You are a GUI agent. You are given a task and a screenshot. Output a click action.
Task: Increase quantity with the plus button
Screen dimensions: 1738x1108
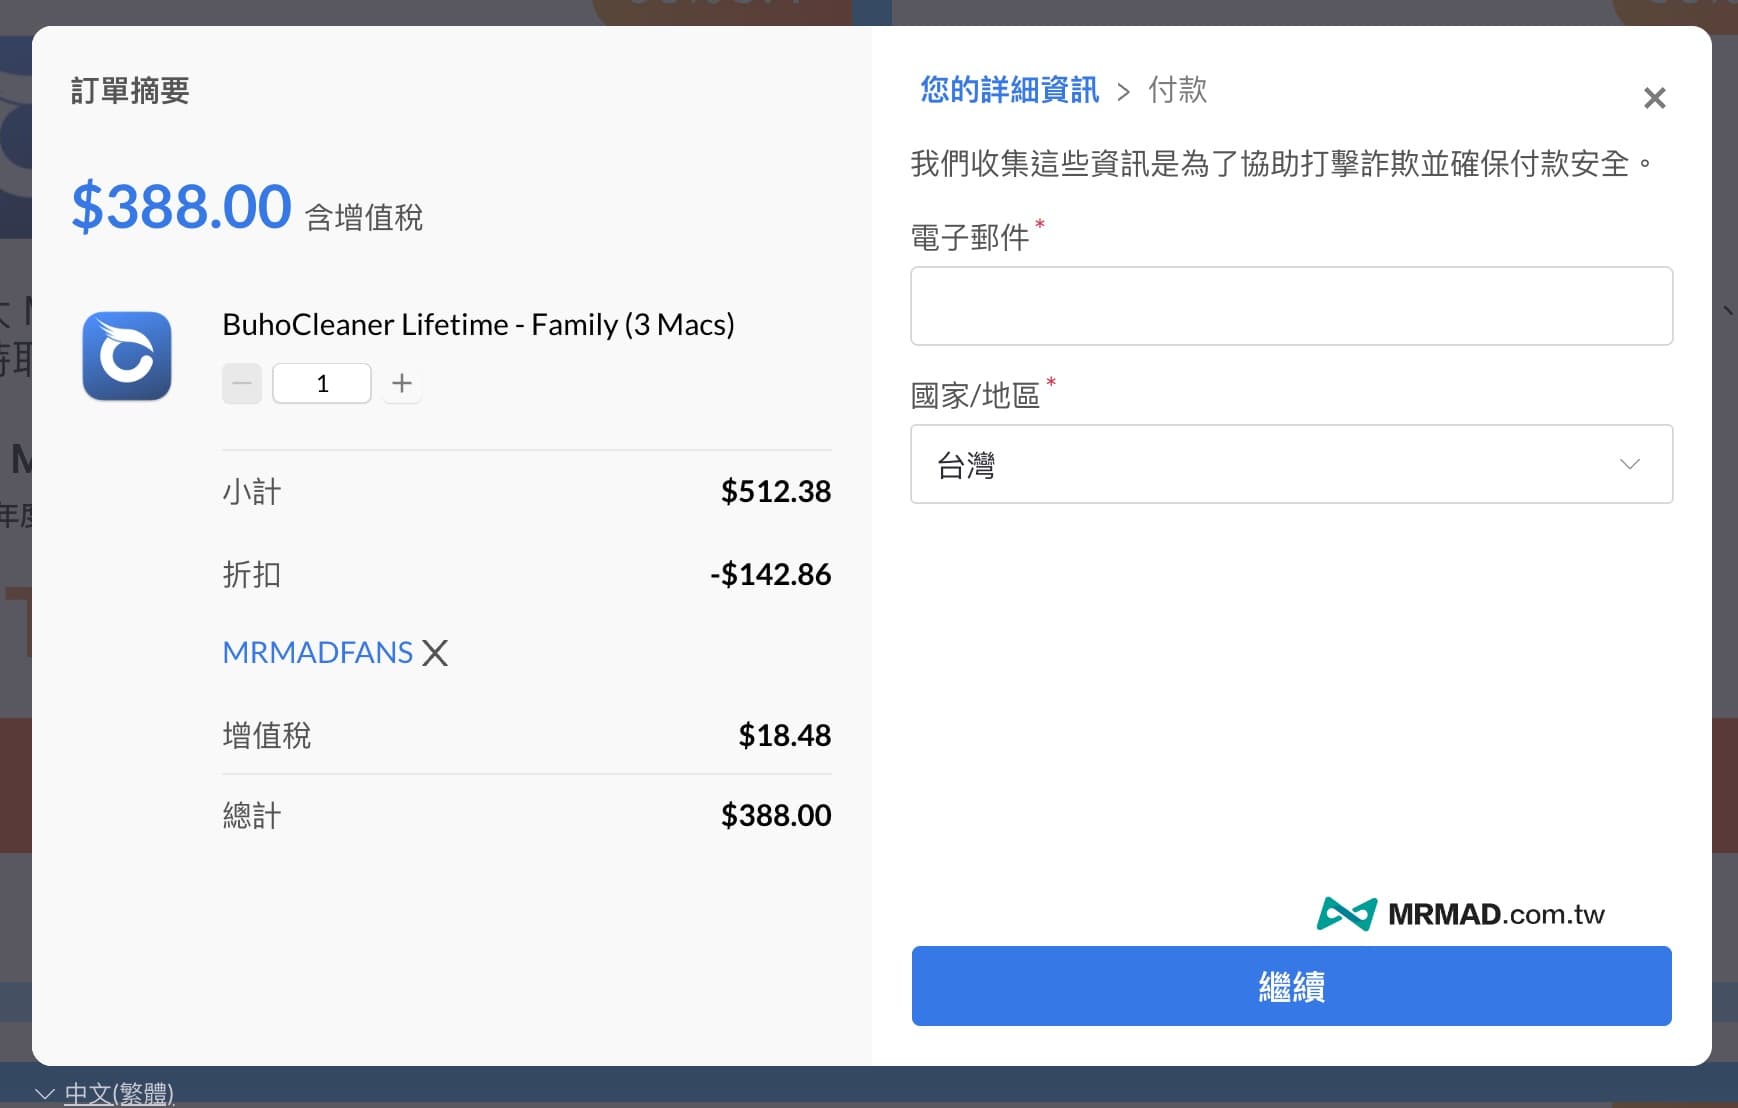402,383
